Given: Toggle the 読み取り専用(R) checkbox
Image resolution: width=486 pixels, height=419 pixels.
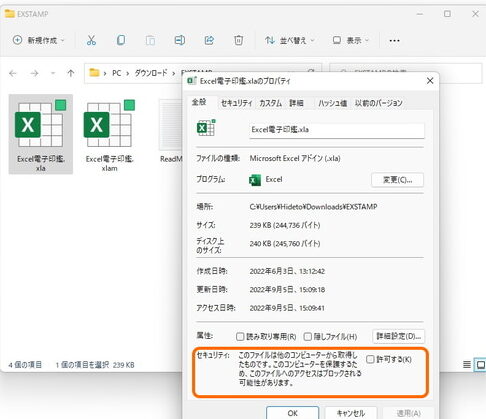Looking at the screenshot, I should (240, 337).
